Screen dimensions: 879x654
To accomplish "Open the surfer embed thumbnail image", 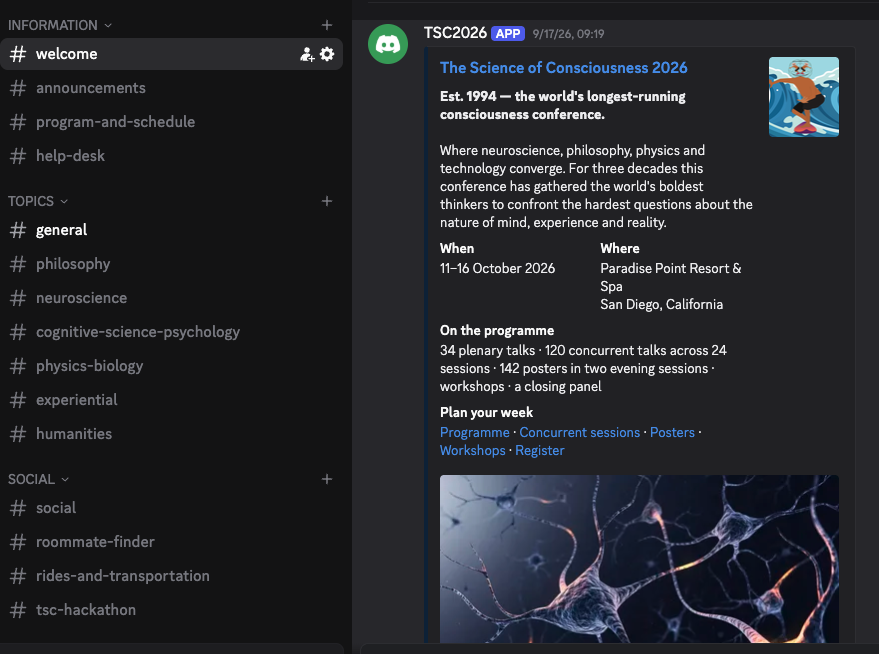I will pyautogui.click(x=803, y=97).
